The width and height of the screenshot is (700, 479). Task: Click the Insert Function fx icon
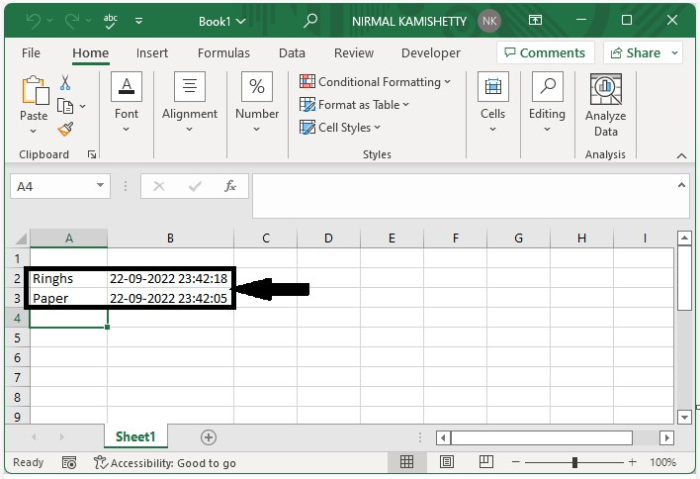click(230, 186)
